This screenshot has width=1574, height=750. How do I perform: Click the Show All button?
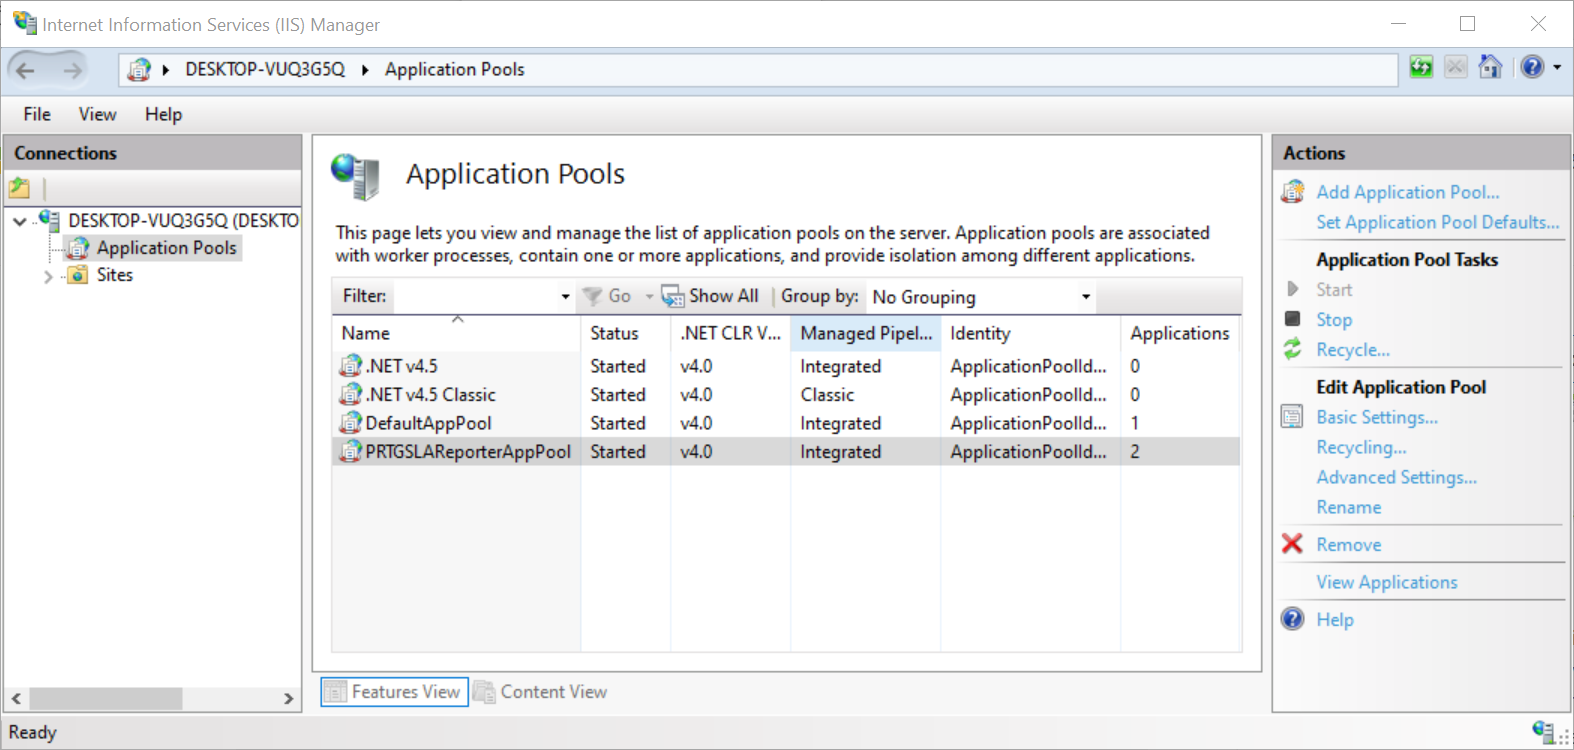711,296
